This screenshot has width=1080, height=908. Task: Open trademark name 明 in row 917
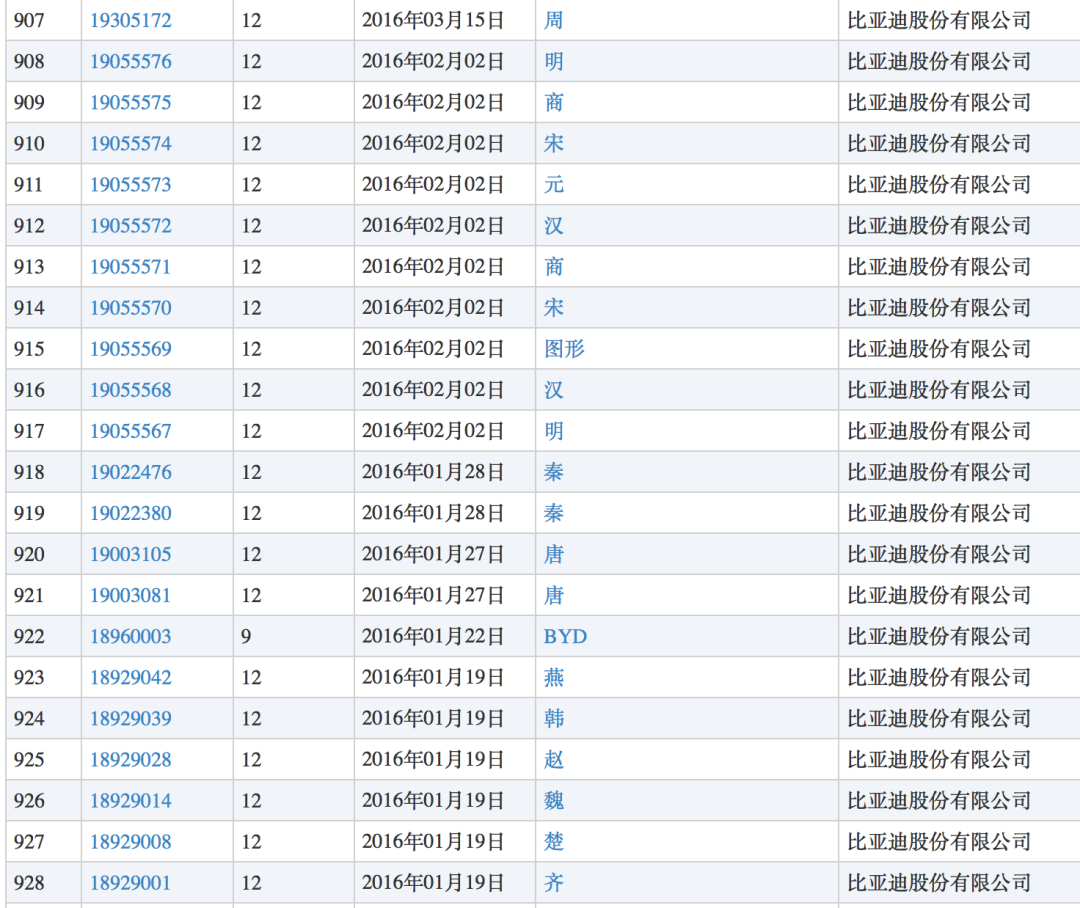coord(554,431)
